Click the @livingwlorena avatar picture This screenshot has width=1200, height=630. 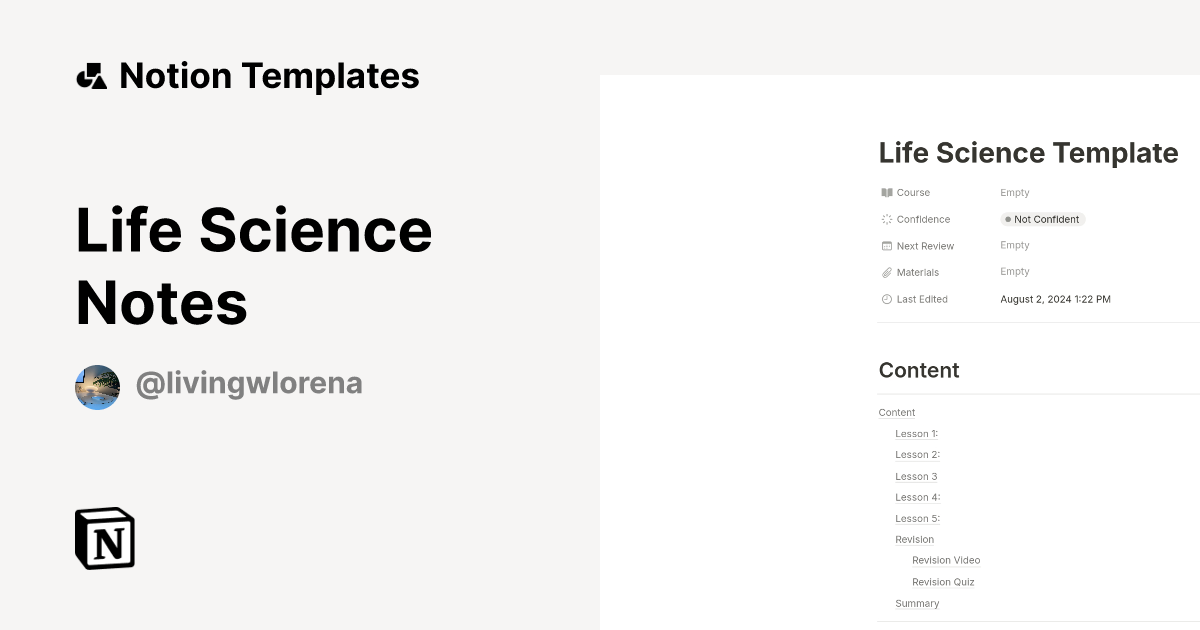click(x=97, y=386)
